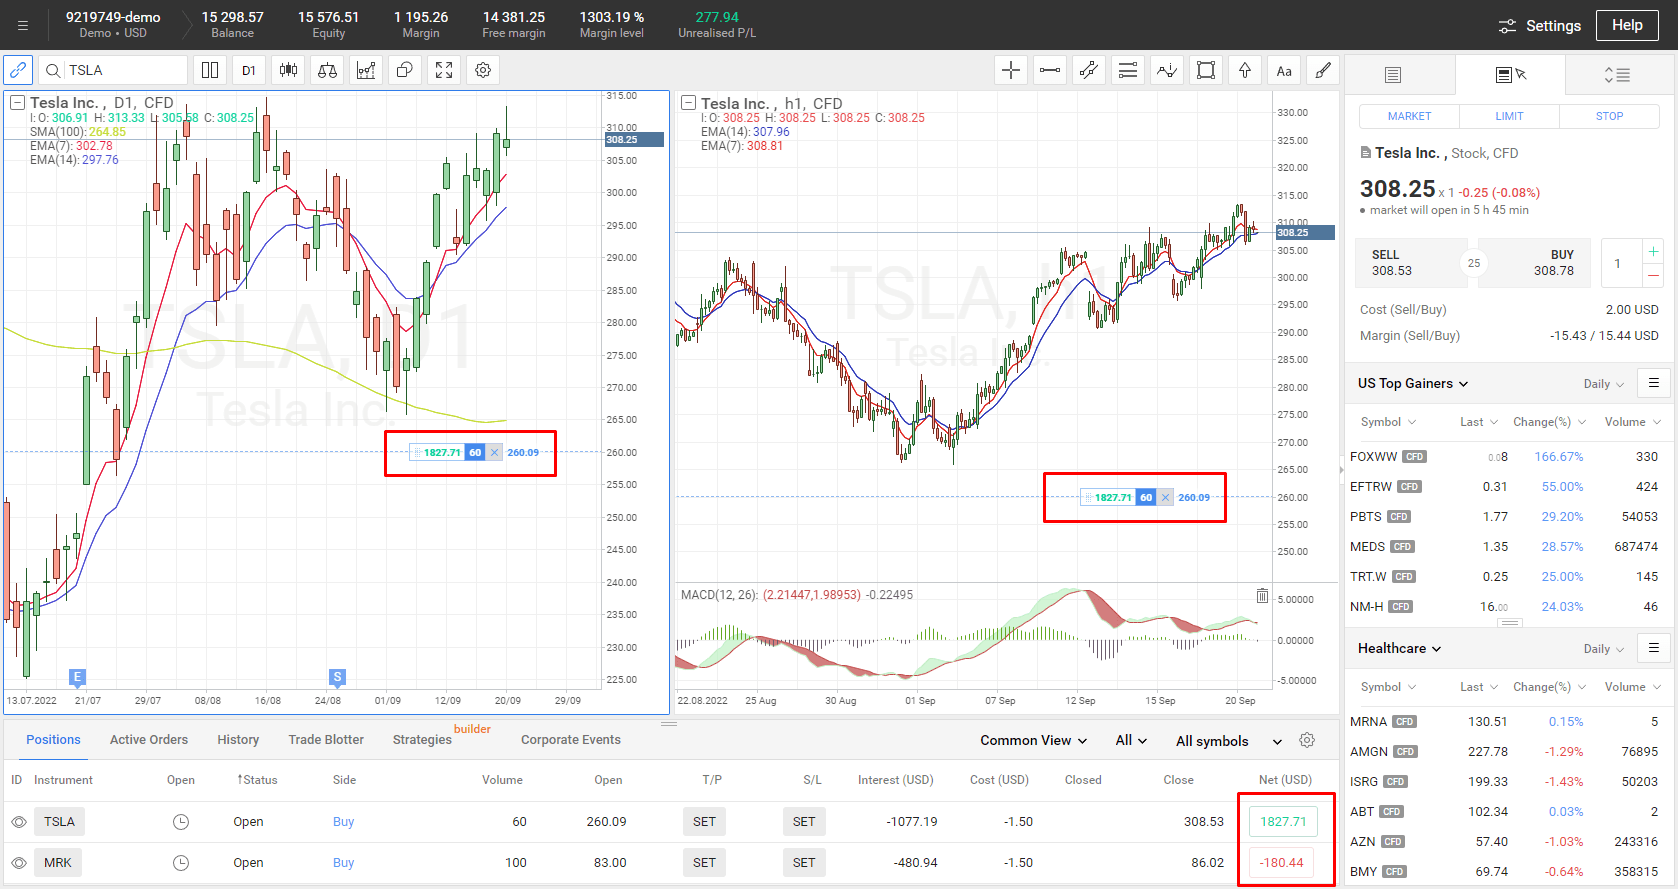Open the US Top Gainers list menu icon
This screenshot has width=1678, height=889.
[x=1654, y=383]
